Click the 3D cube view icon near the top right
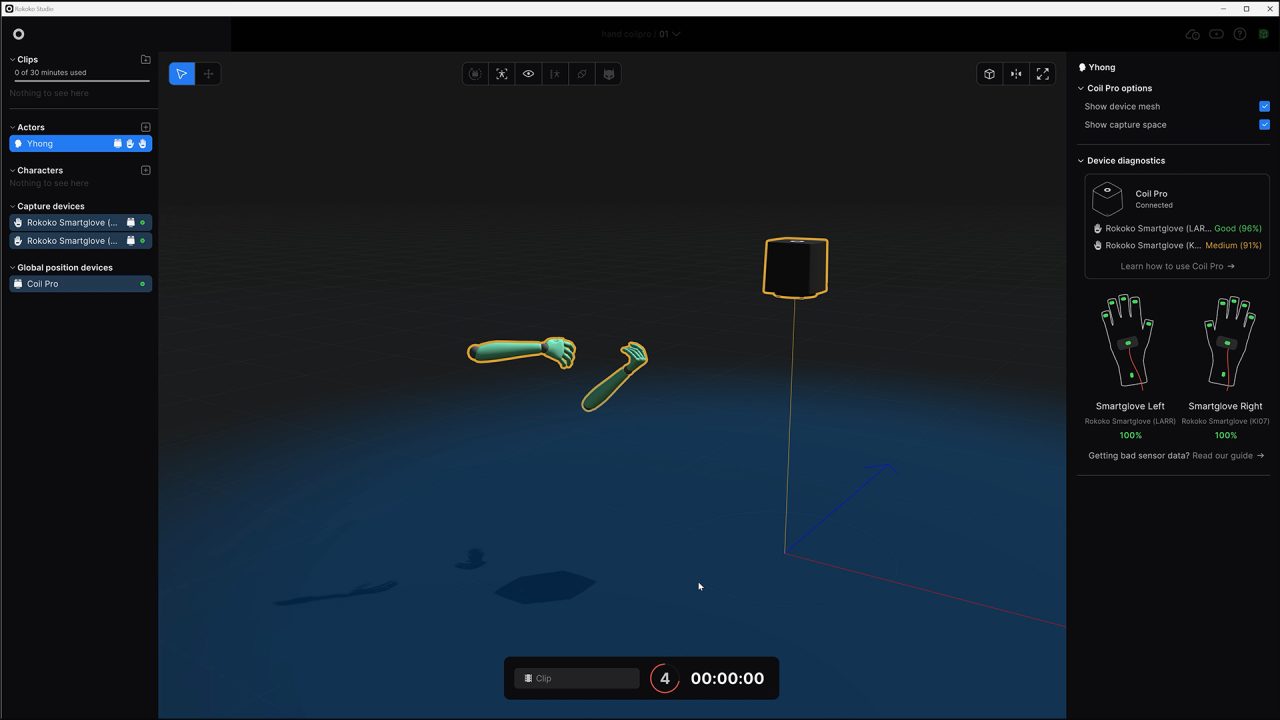Image resolution: width=1280 pixels, height=720 pixels. tap(988, 73)
